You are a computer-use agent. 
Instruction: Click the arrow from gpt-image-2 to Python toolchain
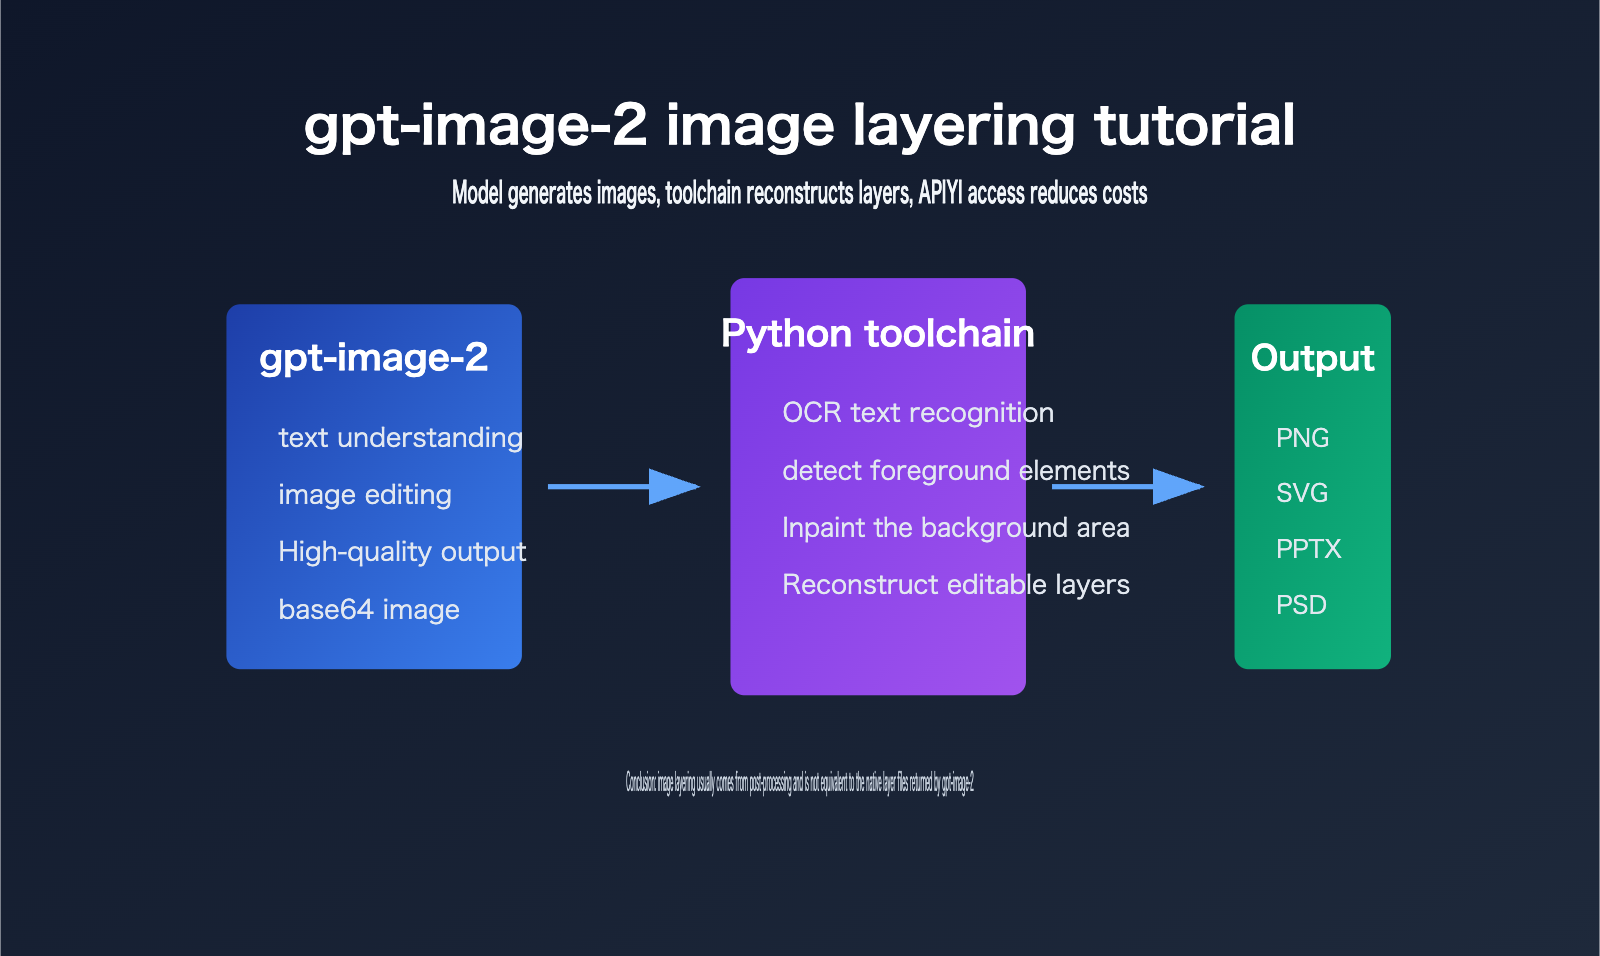pos(624,487)
